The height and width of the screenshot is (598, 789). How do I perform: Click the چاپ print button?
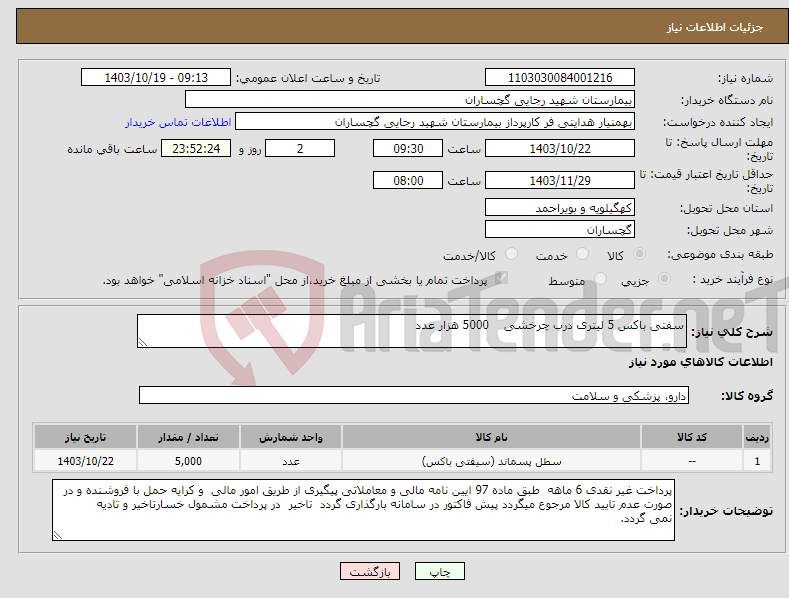tap(440, 571)
